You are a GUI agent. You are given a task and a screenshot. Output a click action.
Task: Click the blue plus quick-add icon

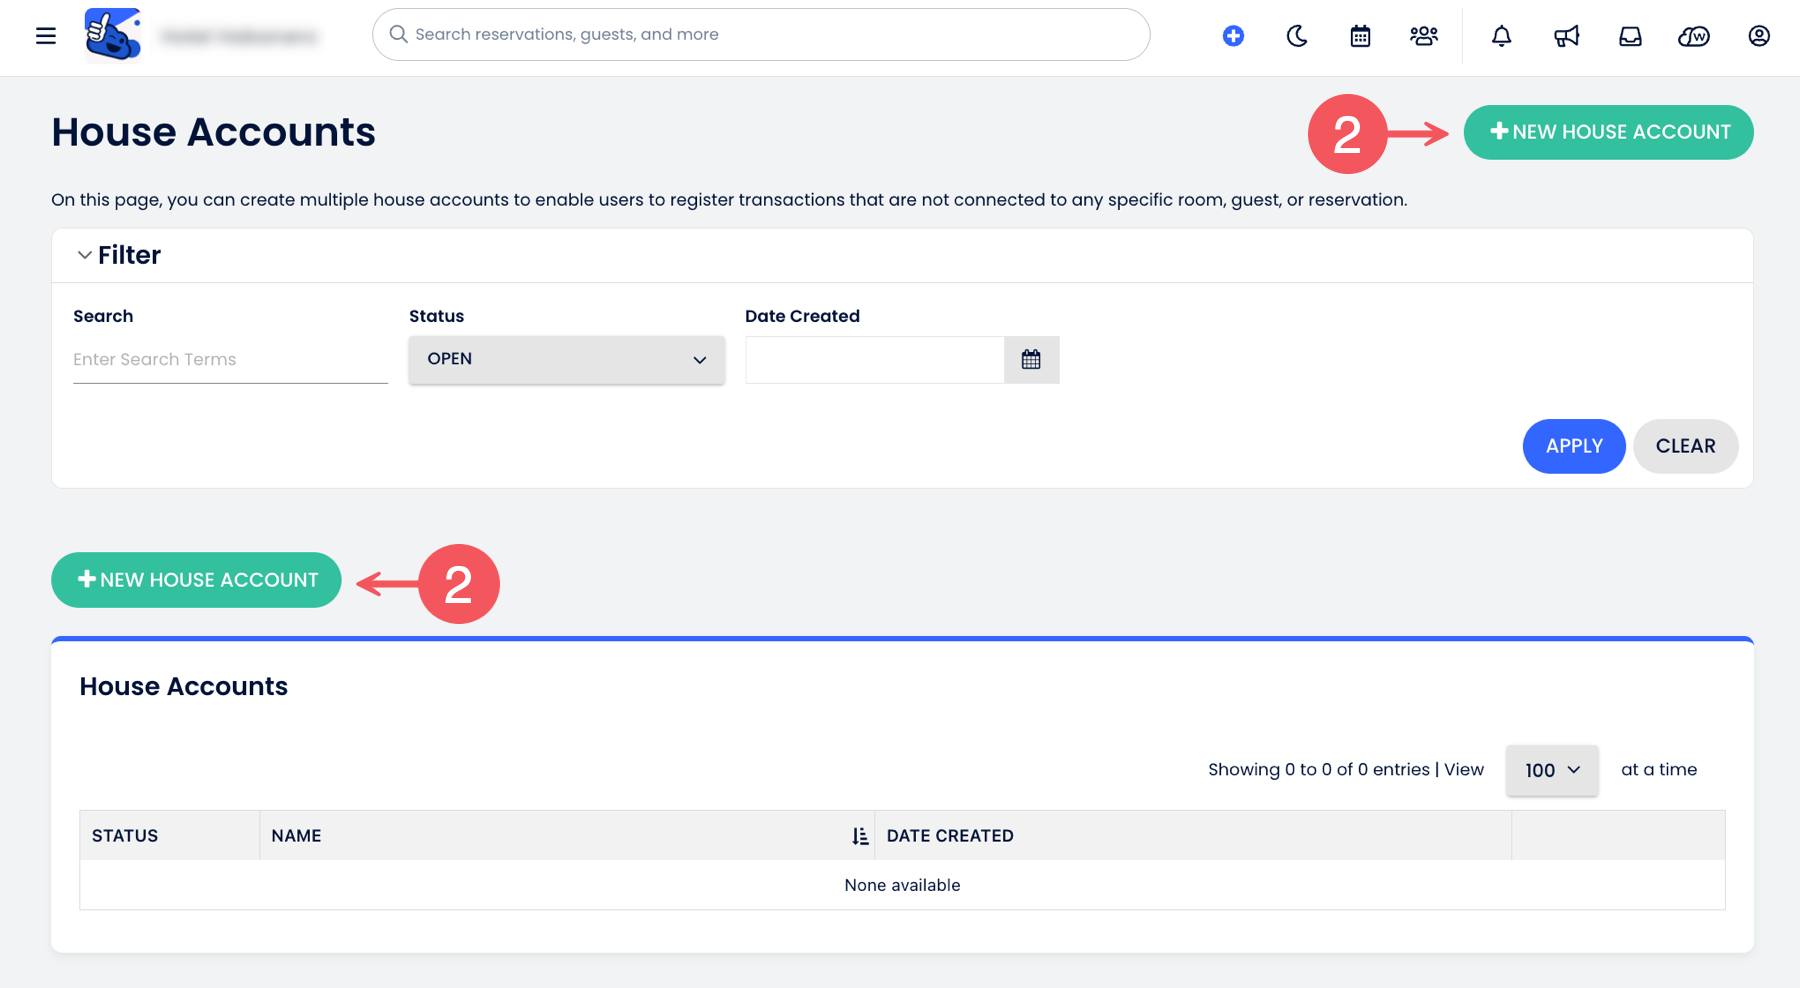point(1233,36)
